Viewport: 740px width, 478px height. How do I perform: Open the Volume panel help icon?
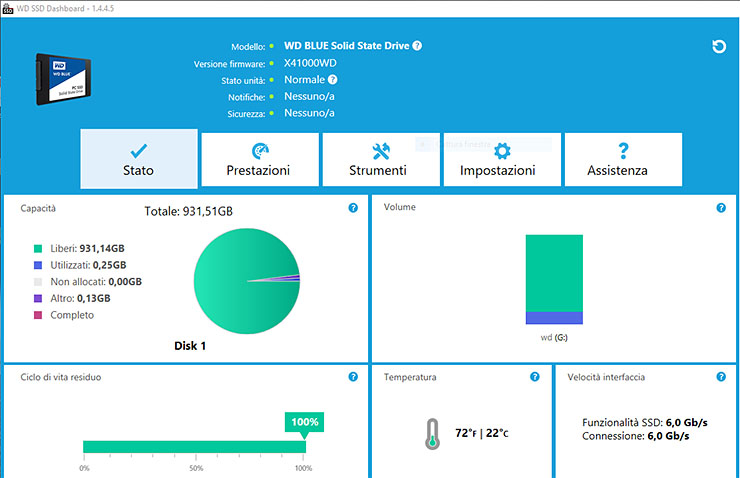721,208
